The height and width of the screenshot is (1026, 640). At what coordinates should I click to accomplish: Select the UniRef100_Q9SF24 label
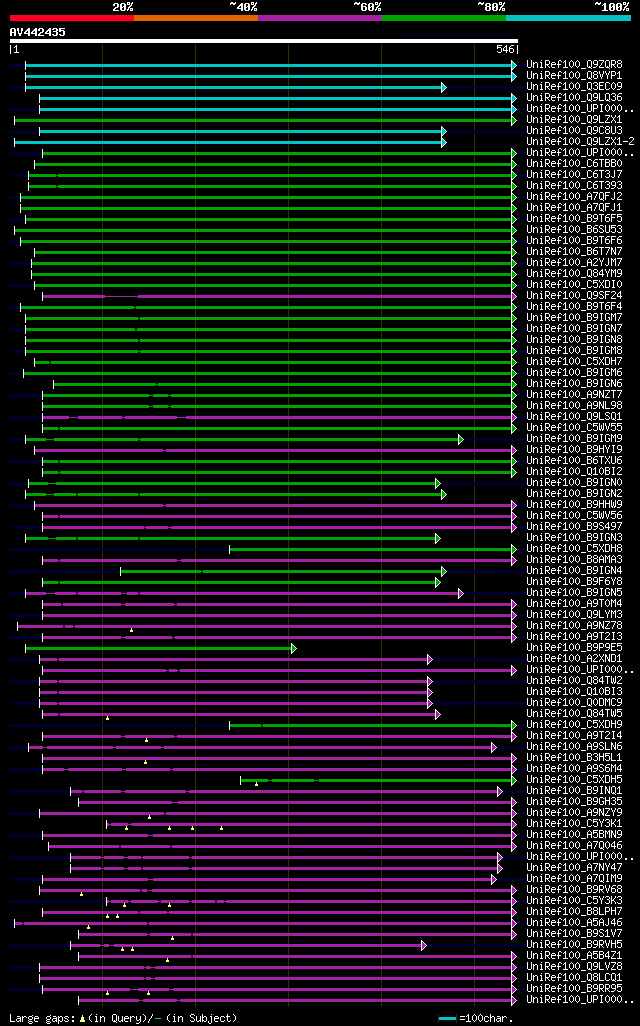coord(575,296)
